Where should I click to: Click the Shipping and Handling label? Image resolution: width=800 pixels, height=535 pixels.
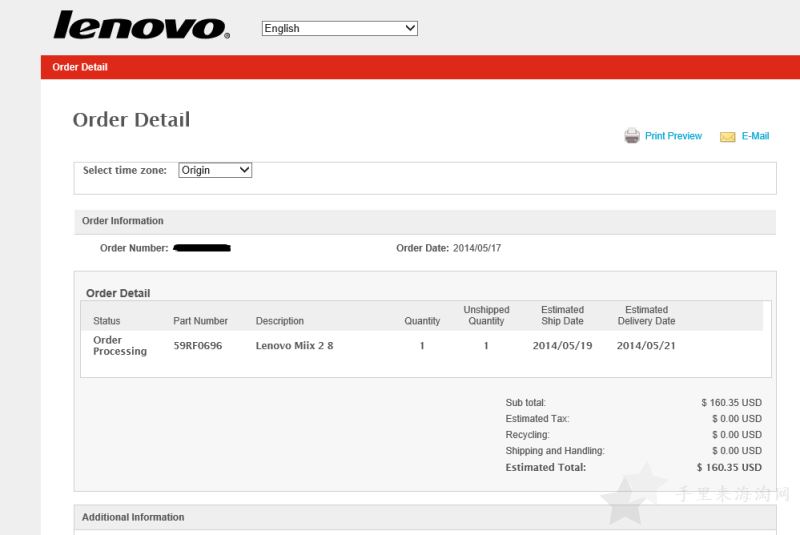(x=555, y=451)
